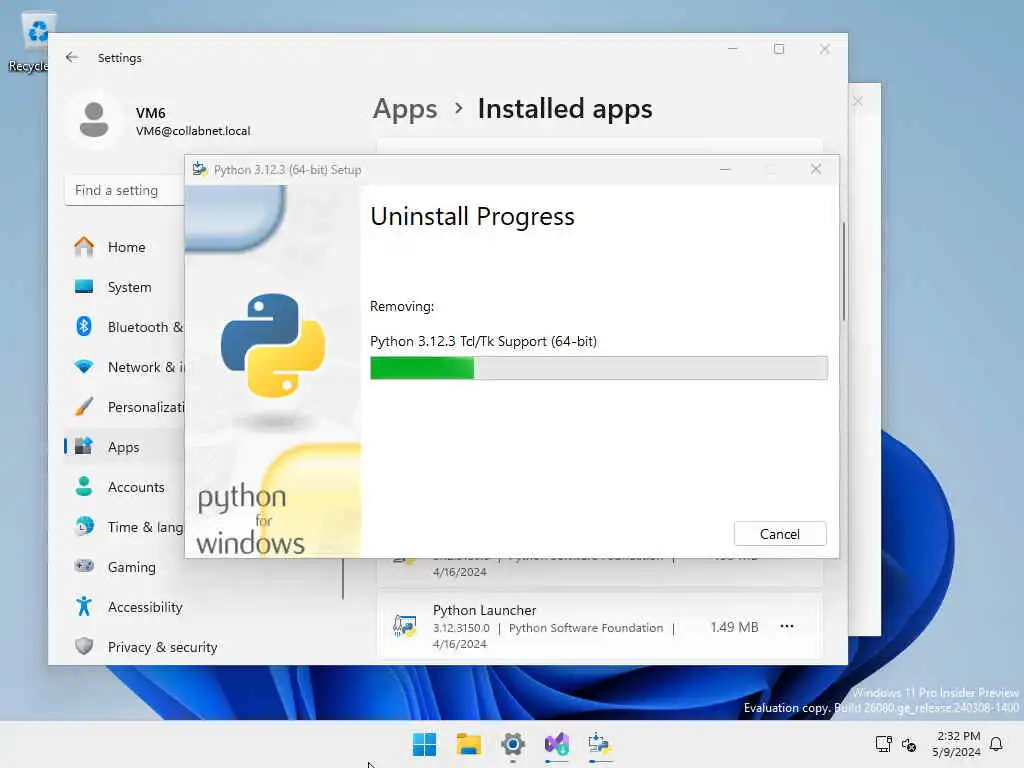Open File Explorer from taskbar

[x=468, y=744]
